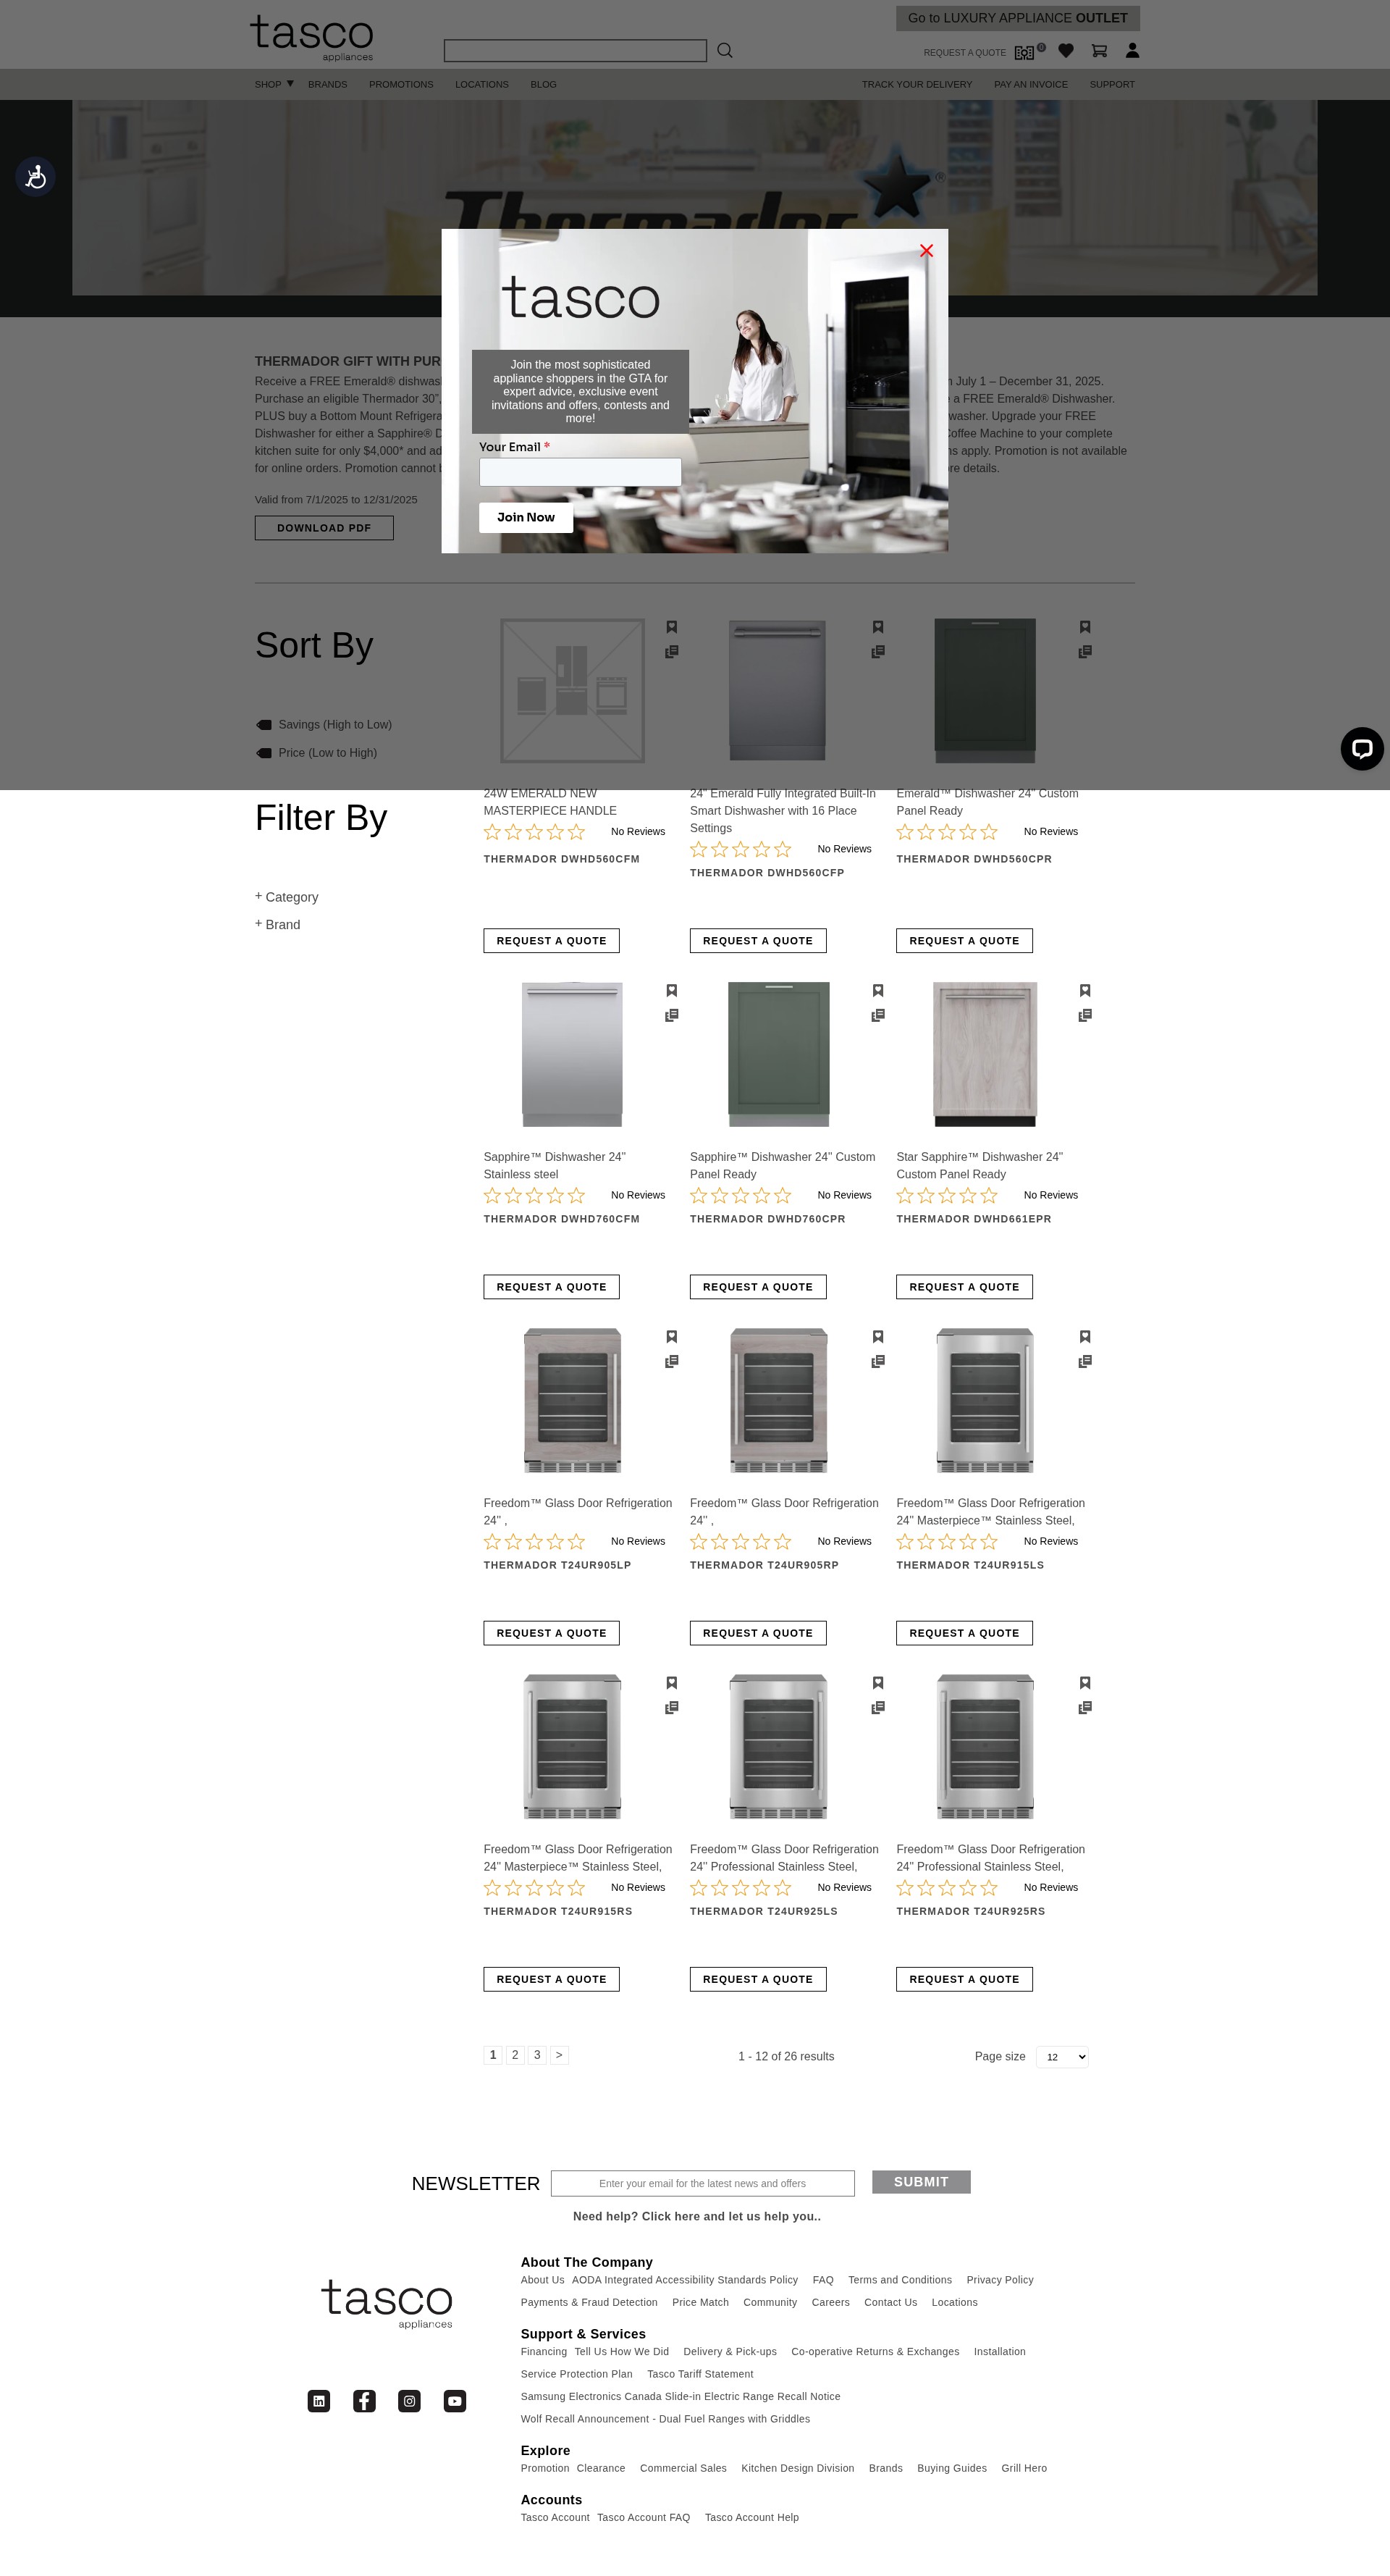Expand the Brand filter
This screenshot has height=2576, width=1390.
tap(278, 924)
